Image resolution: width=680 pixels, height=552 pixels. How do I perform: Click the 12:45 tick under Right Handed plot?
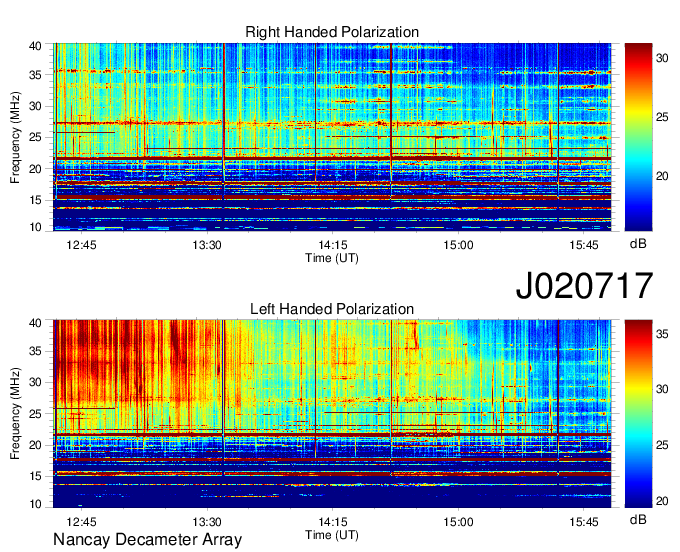coord(82,245)
